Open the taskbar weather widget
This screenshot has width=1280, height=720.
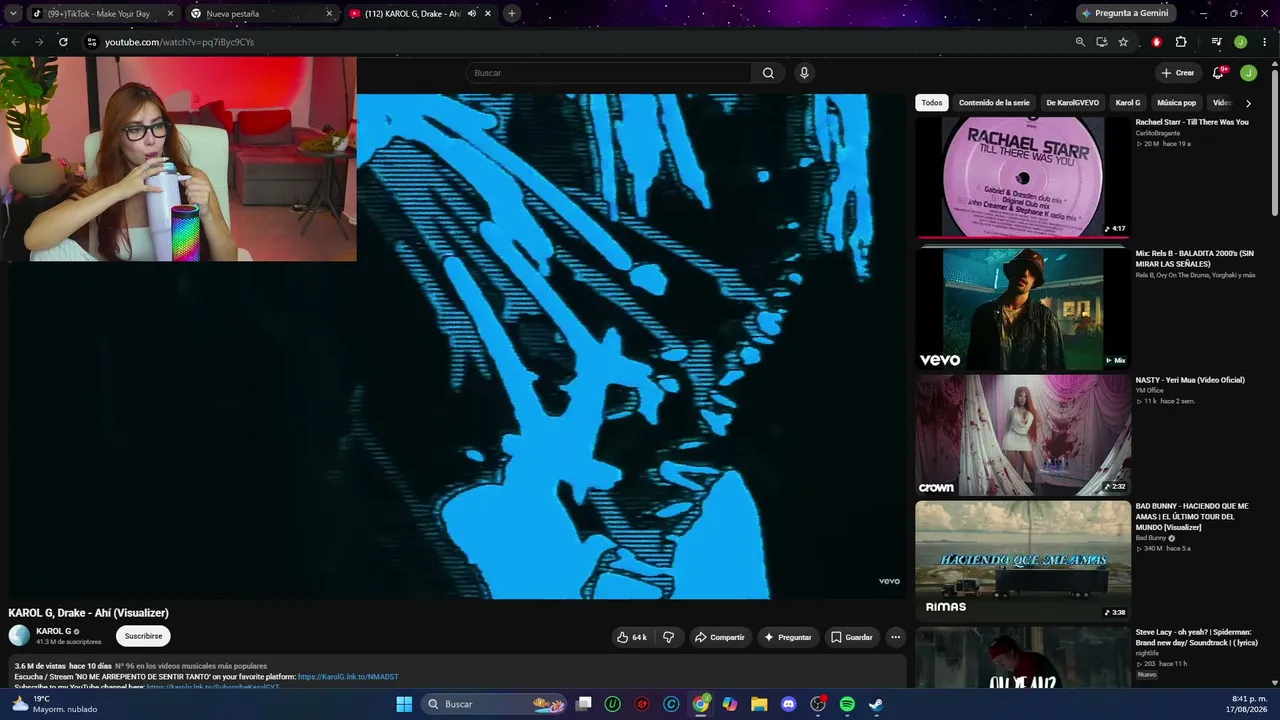[55, 704]
